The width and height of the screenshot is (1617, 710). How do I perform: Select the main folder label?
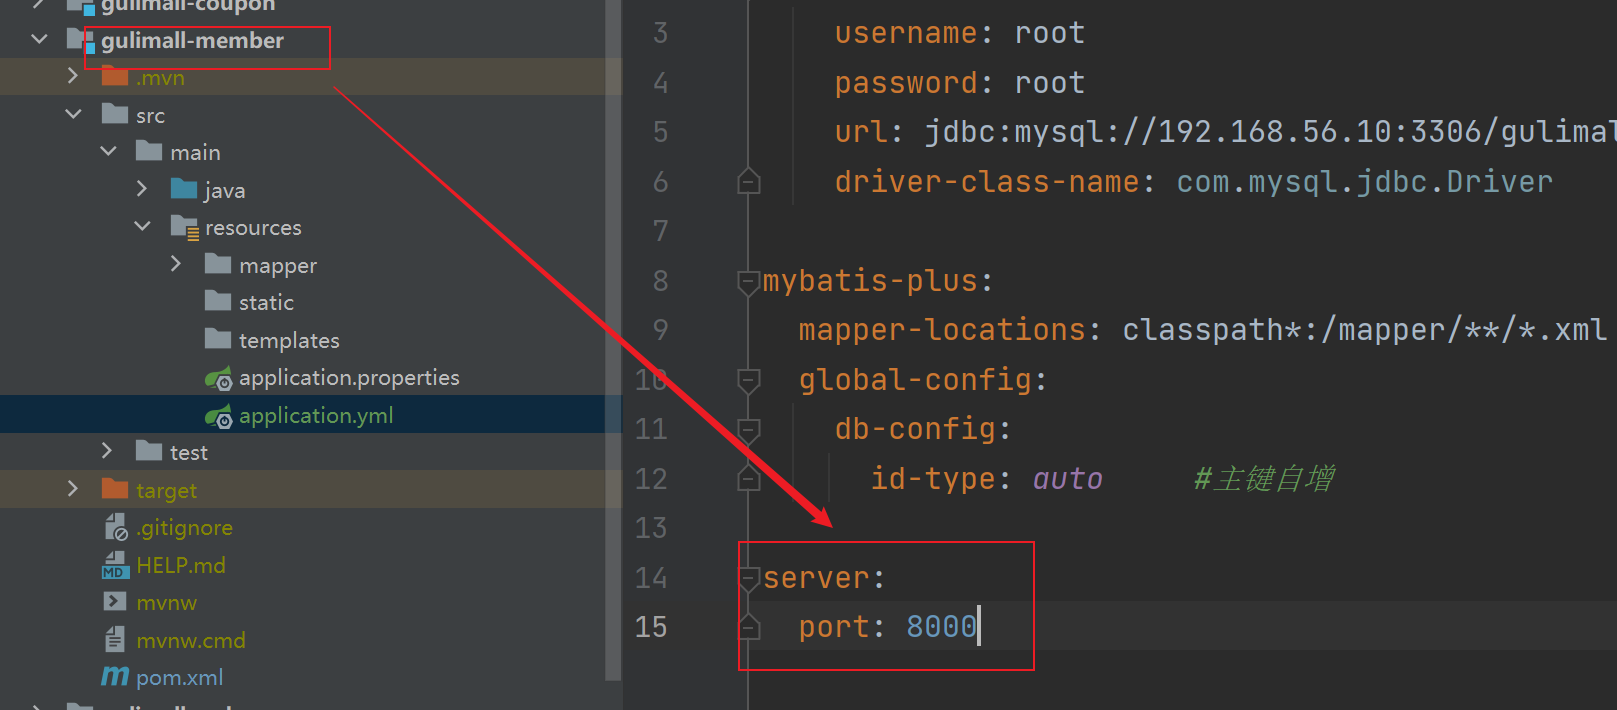(195, 153)
